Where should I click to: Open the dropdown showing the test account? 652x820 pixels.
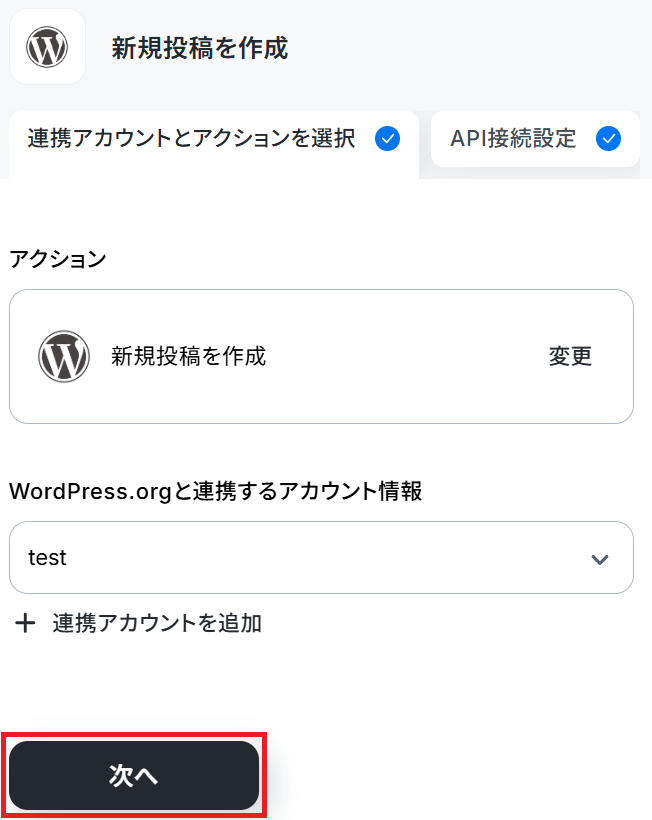322,557
